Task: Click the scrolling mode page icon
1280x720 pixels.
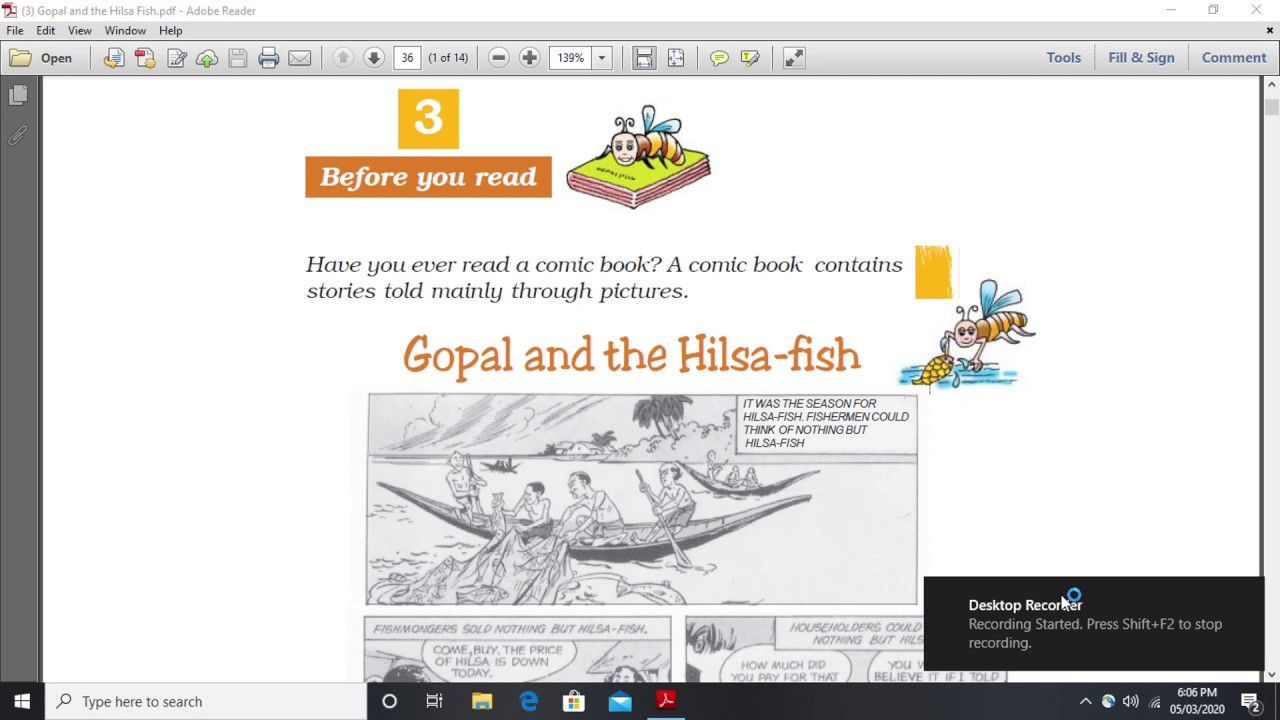Action: (x=644, y=58)
